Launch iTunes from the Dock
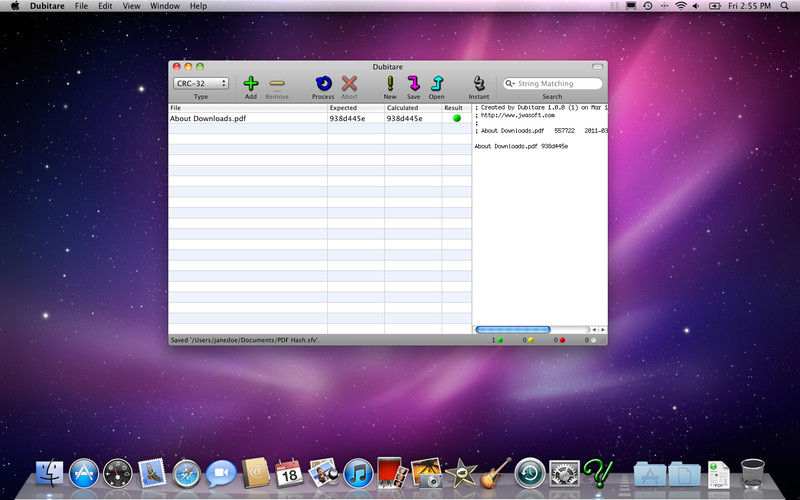The image size is (800, 500). (358, 473)
